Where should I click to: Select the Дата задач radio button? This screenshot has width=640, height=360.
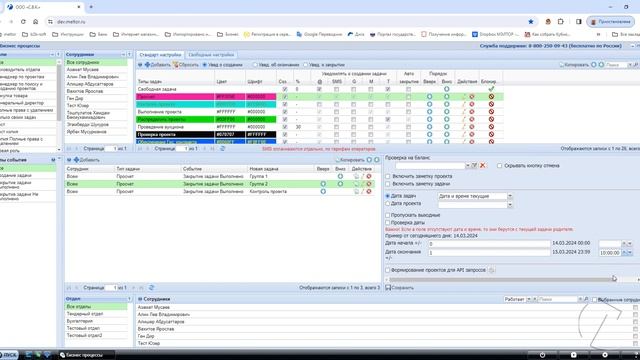click(x=388, y=196)
